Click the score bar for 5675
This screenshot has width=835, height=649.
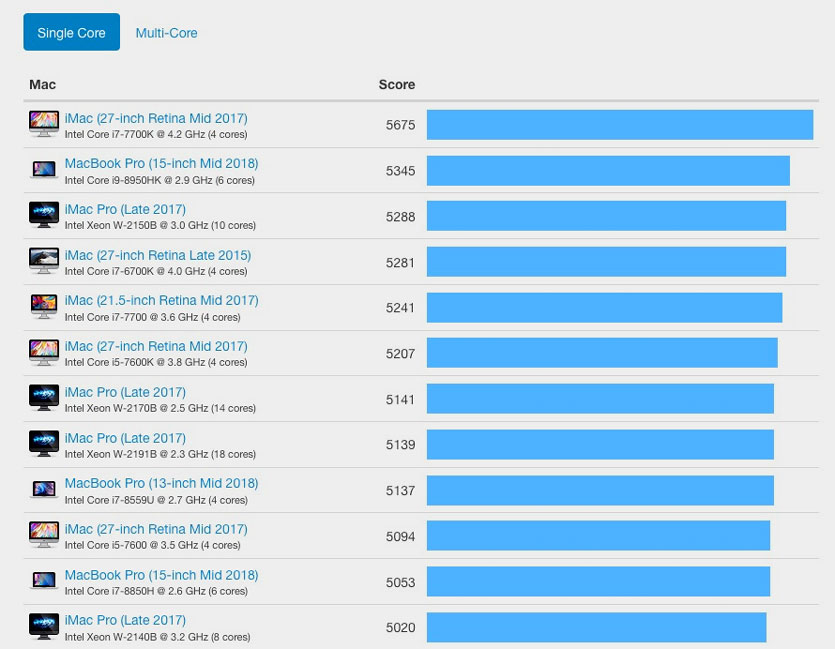coord(620,125)
